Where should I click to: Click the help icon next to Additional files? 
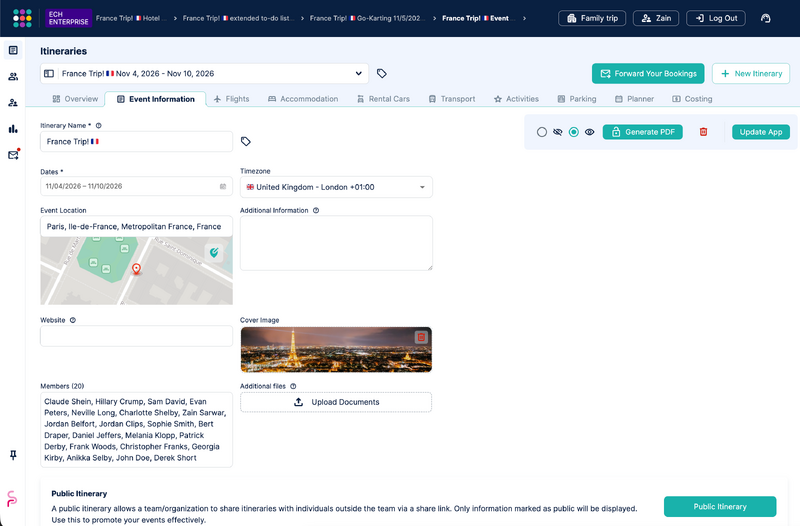(x=293, y=386)
